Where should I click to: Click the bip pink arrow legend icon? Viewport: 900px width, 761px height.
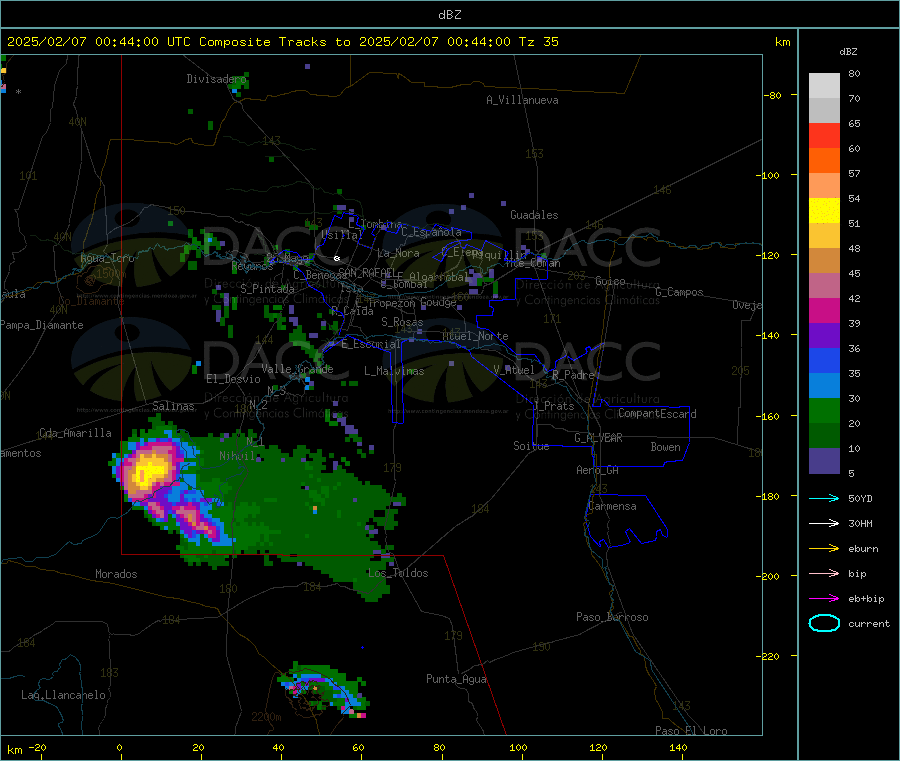(824, 573)
